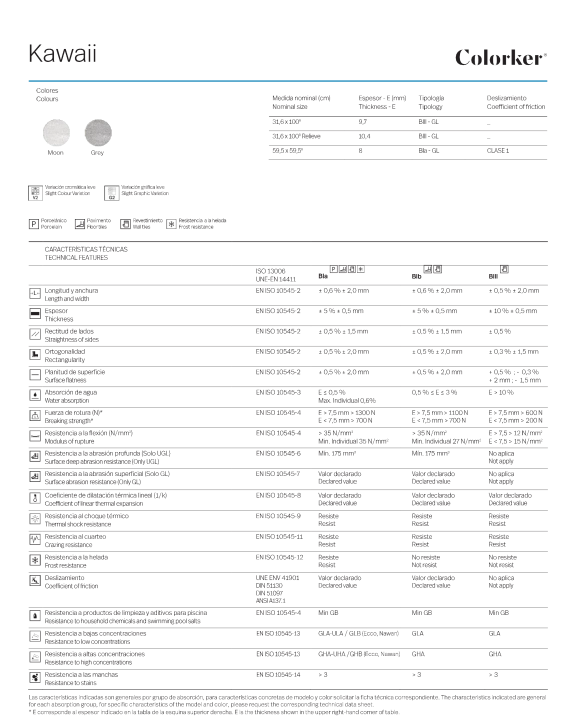Click the Frost resistance table row snowflake icon

point(35,560)
